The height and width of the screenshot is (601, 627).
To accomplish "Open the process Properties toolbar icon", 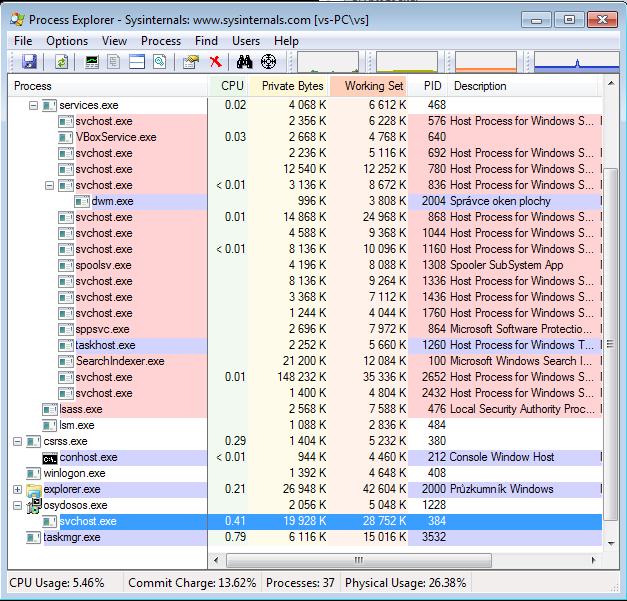I will click(191, 62).
